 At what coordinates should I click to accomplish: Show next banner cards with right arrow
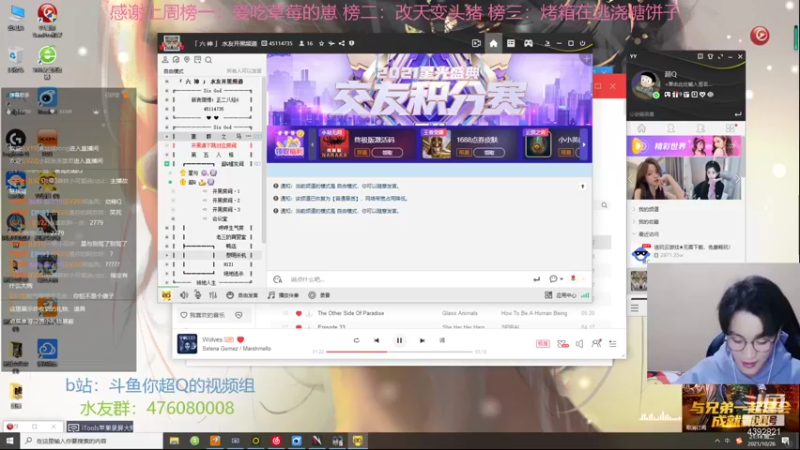pyautogui.click(x=584, y=145)
